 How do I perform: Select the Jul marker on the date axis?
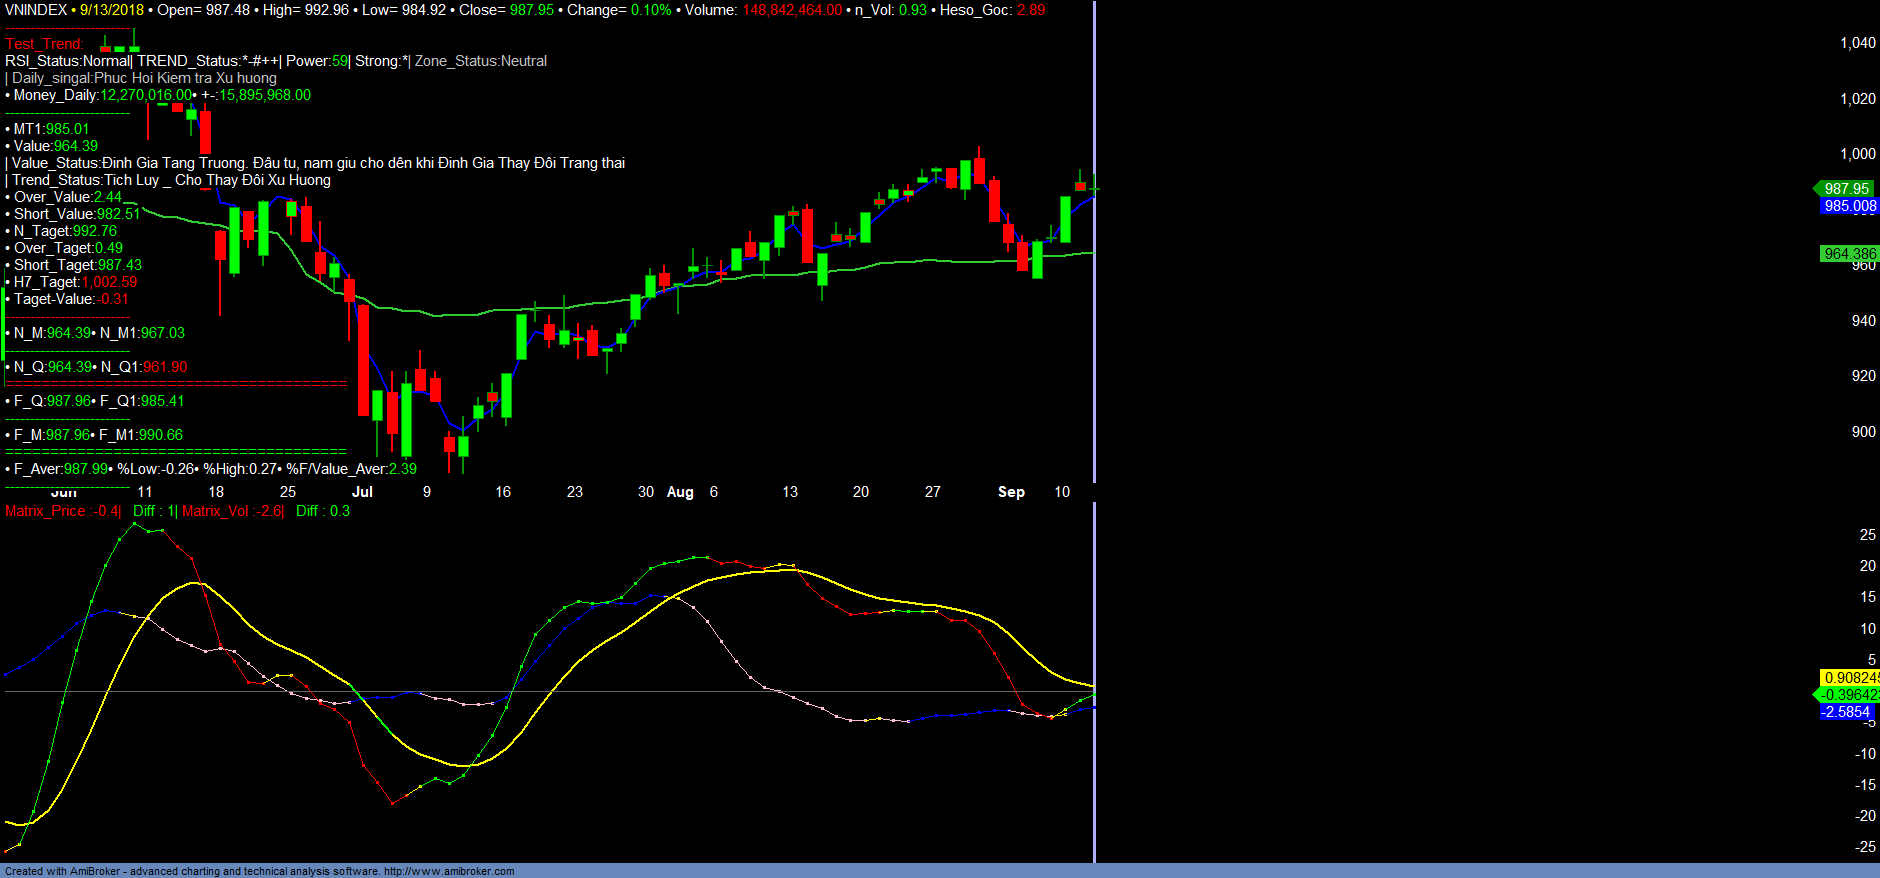point(362,492)
